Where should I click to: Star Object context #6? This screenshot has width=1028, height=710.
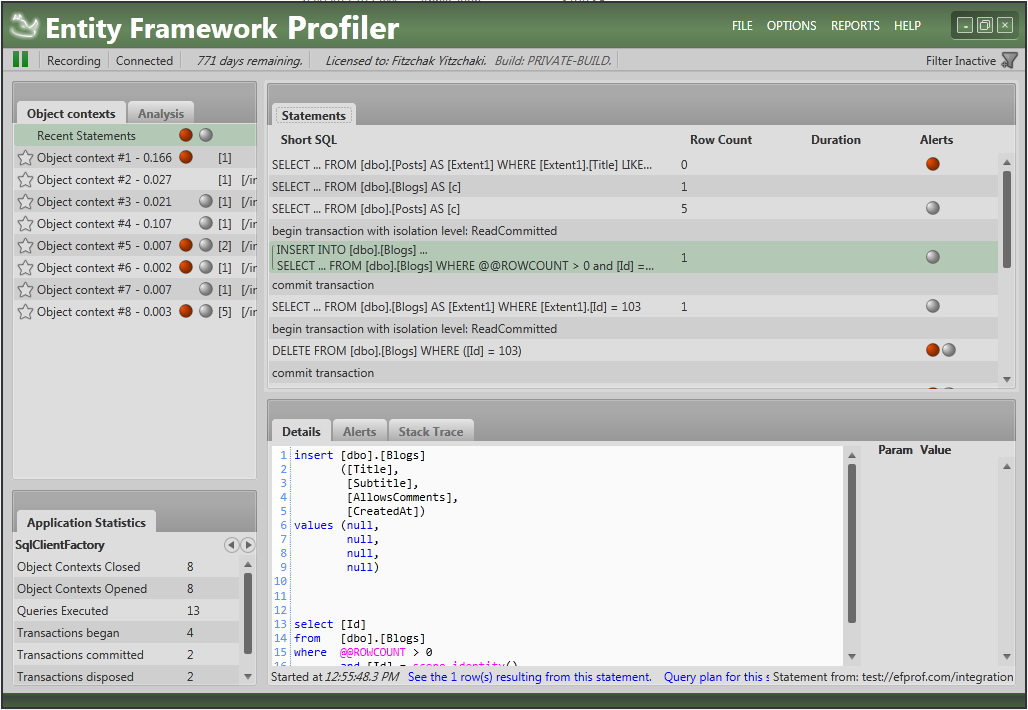click(25, 267)
